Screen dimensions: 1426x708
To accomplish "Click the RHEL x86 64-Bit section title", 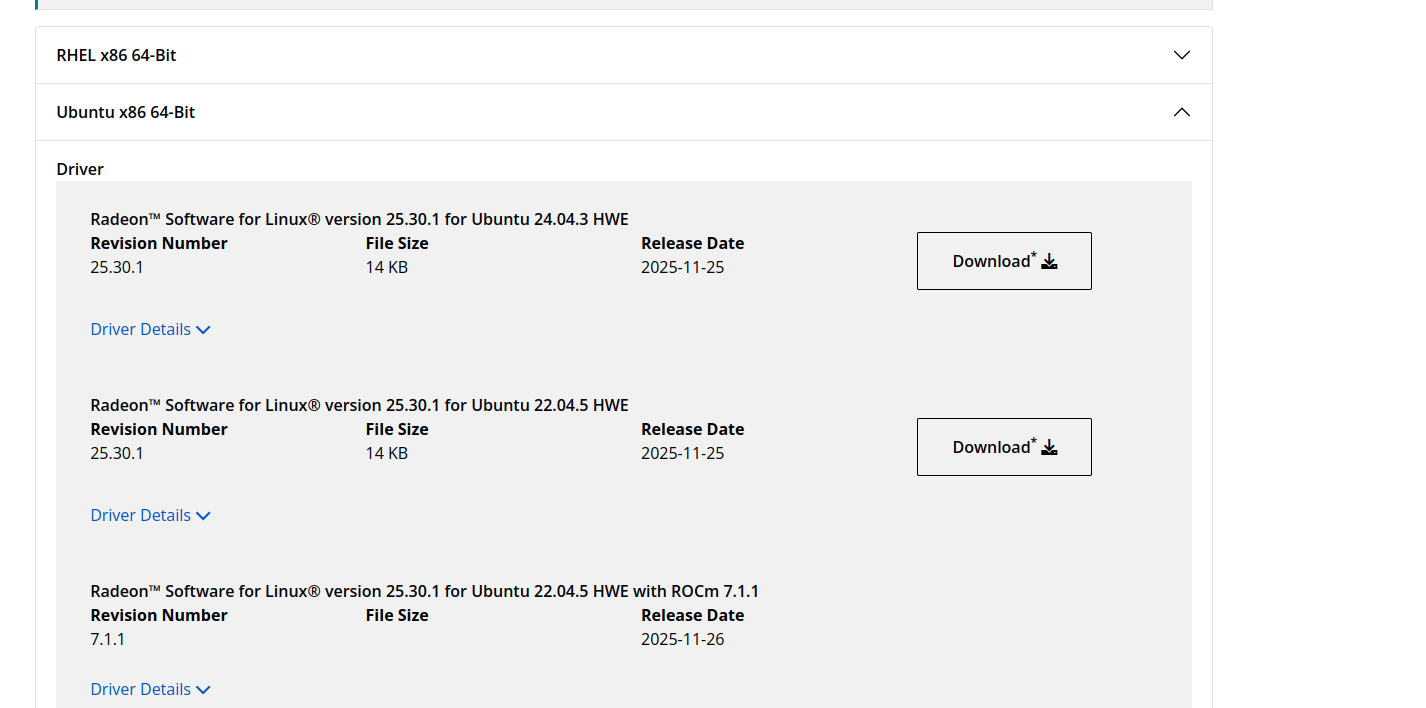I will pyautogui.click(x=116, y=55).
